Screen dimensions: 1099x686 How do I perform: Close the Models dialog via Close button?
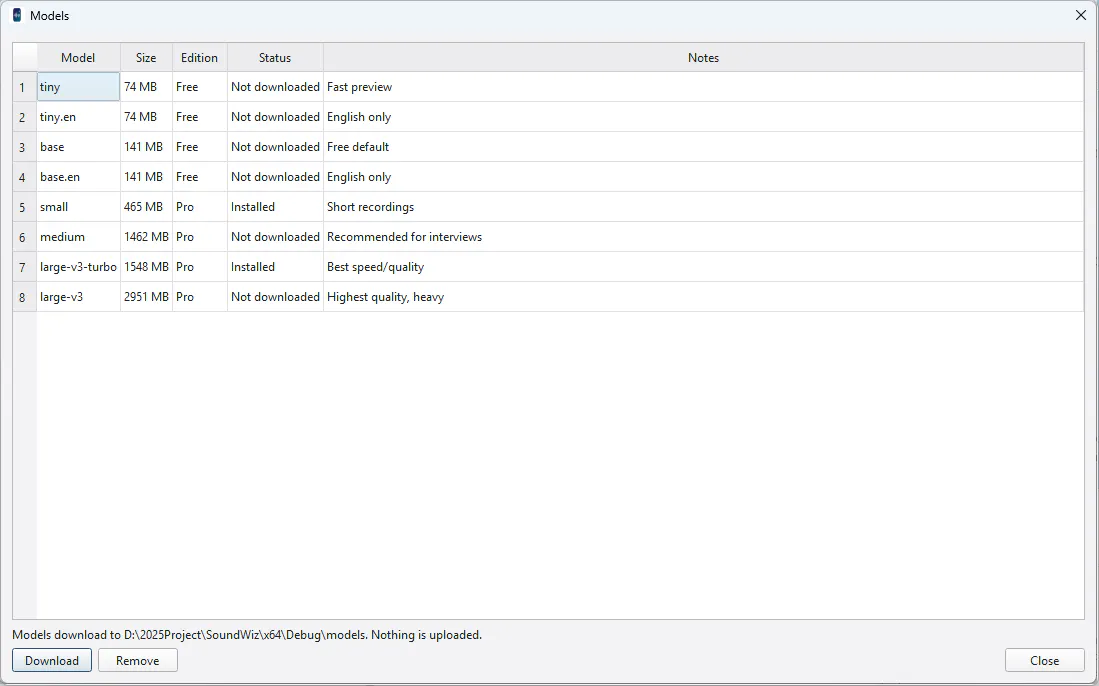pos(1044,660)
